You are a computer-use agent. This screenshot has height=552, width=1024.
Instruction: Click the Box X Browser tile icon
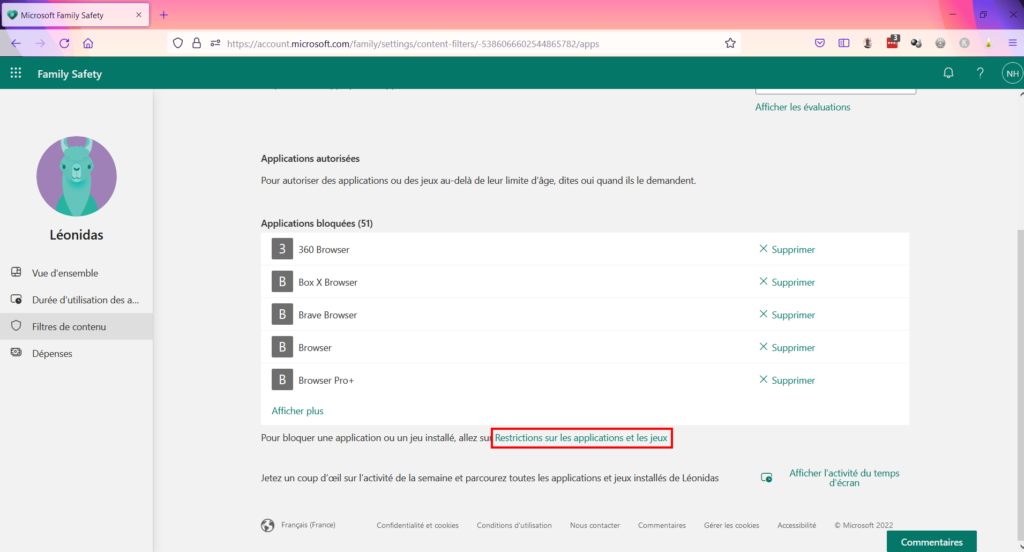[282, 282]
